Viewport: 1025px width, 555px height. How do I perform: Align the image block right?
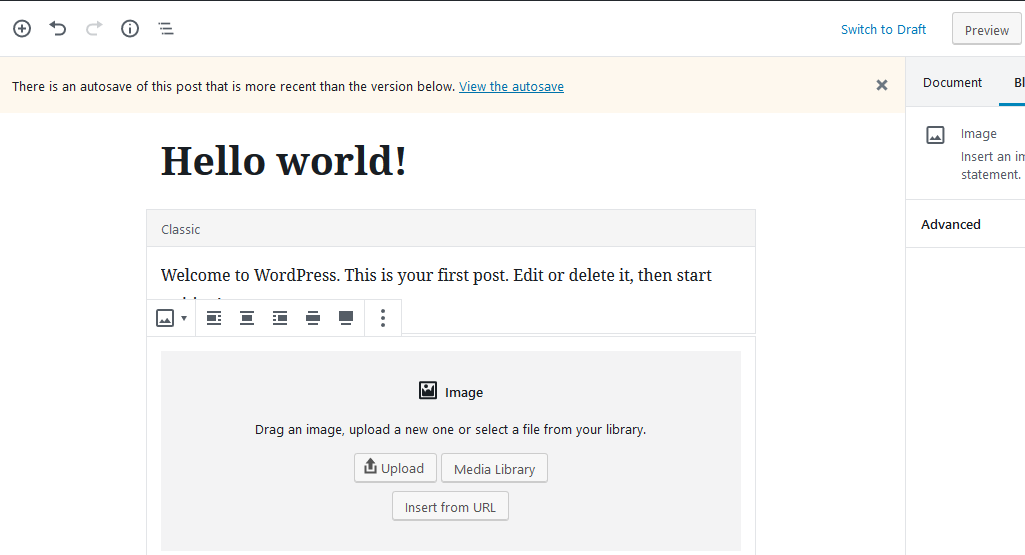click(280, 318)
